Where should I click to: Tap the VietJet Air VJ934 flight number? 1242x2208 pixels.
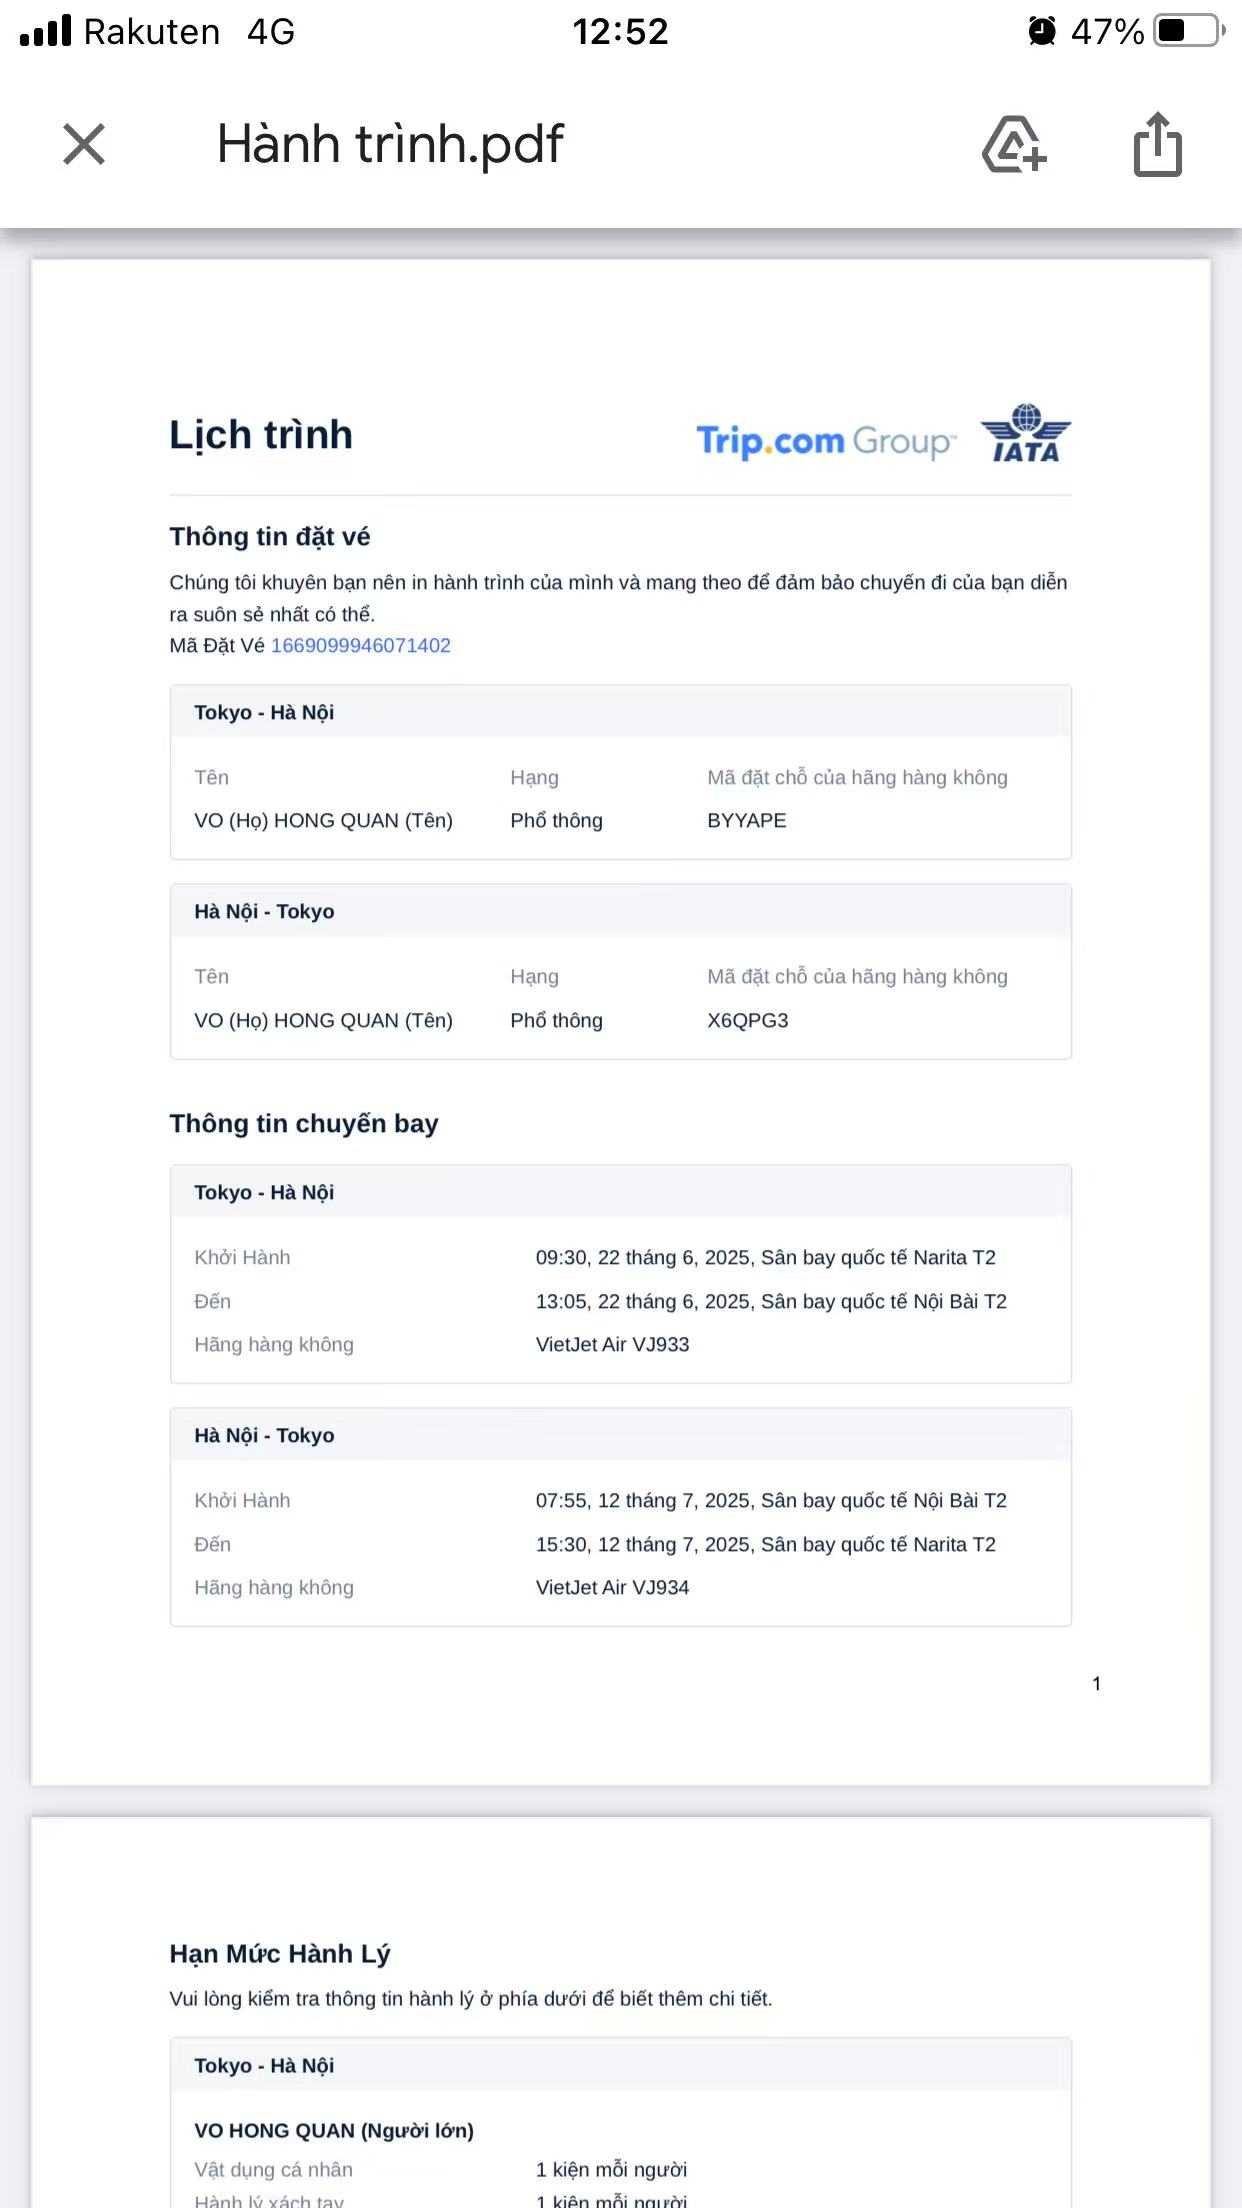pyautogui.click(x=612, y=1587)
